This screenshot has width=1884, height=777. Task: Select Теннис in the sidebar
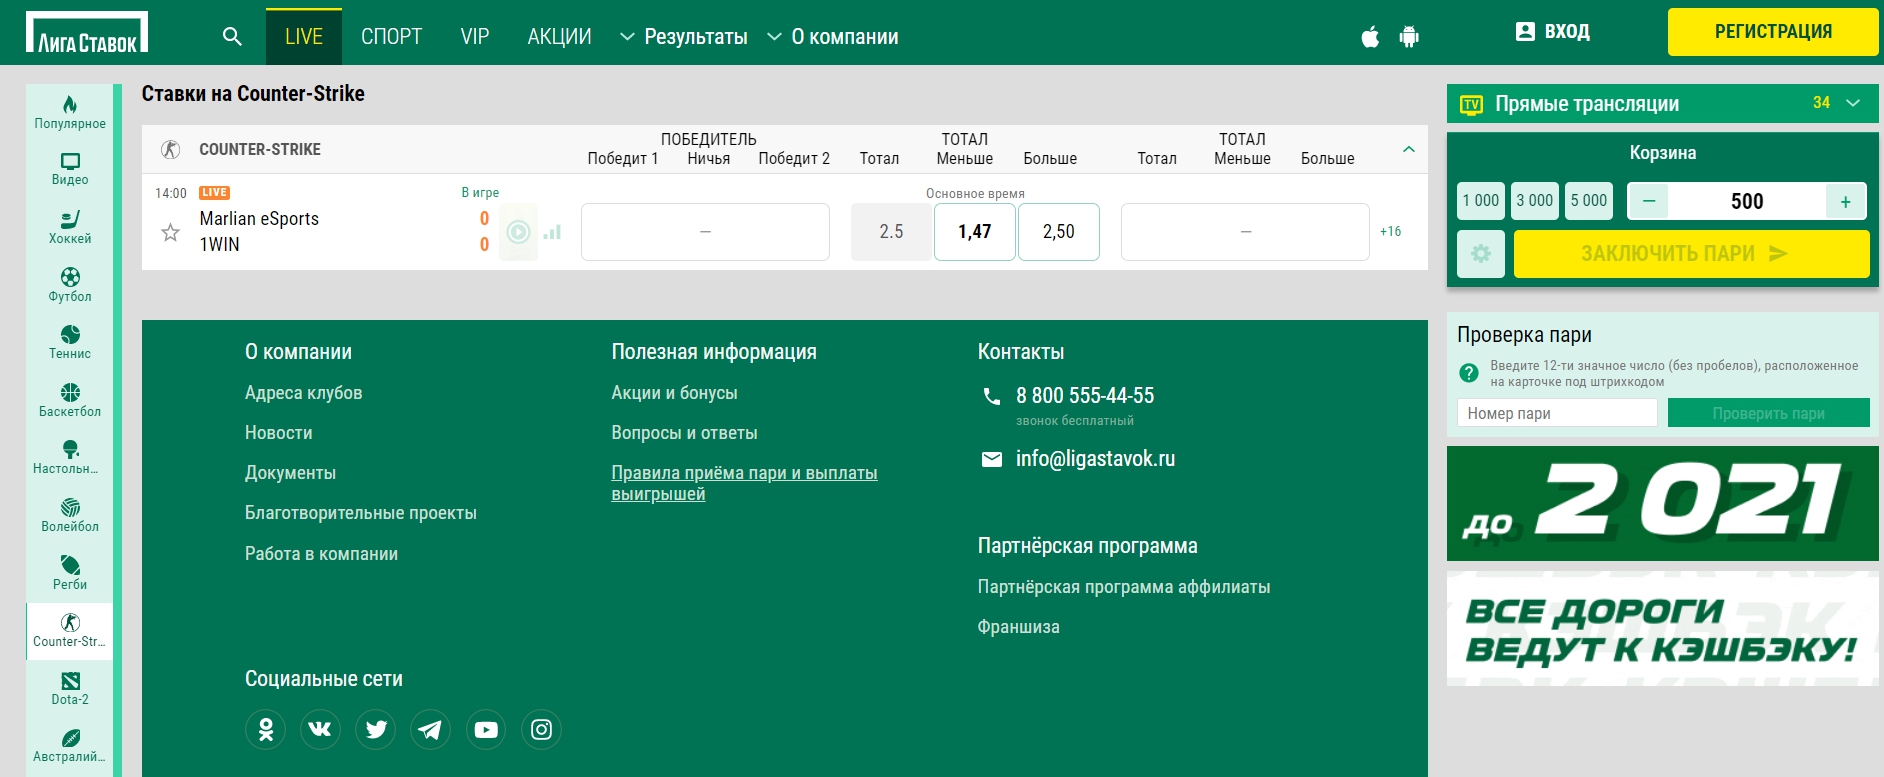(70, 342)
